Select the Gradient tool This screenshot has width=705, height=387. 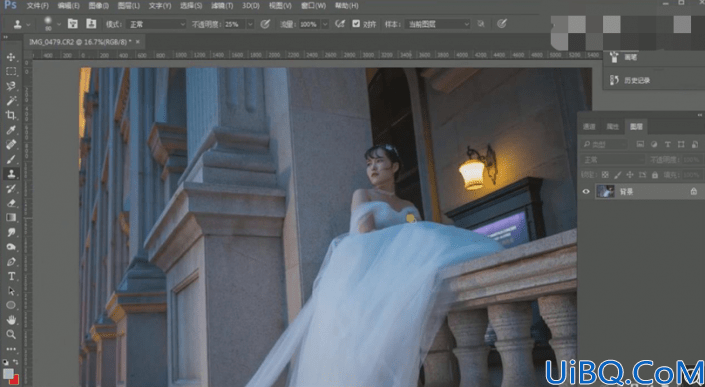coord(11,218)
